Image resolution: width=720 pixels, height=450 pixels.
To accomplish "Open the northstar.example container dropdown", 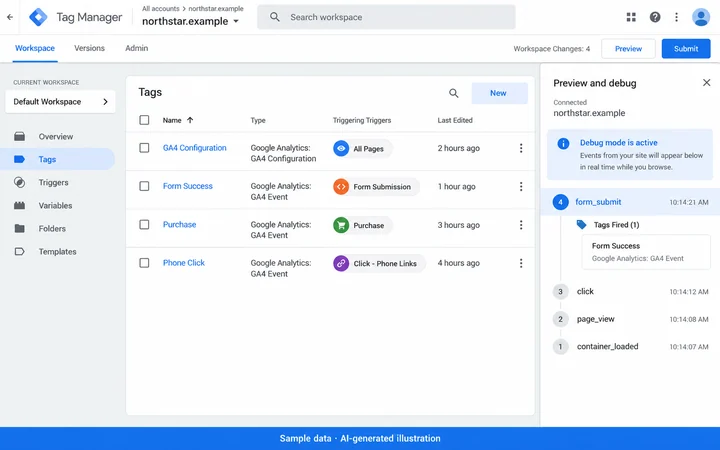I will pyautogui.click(x=191, y=21).
